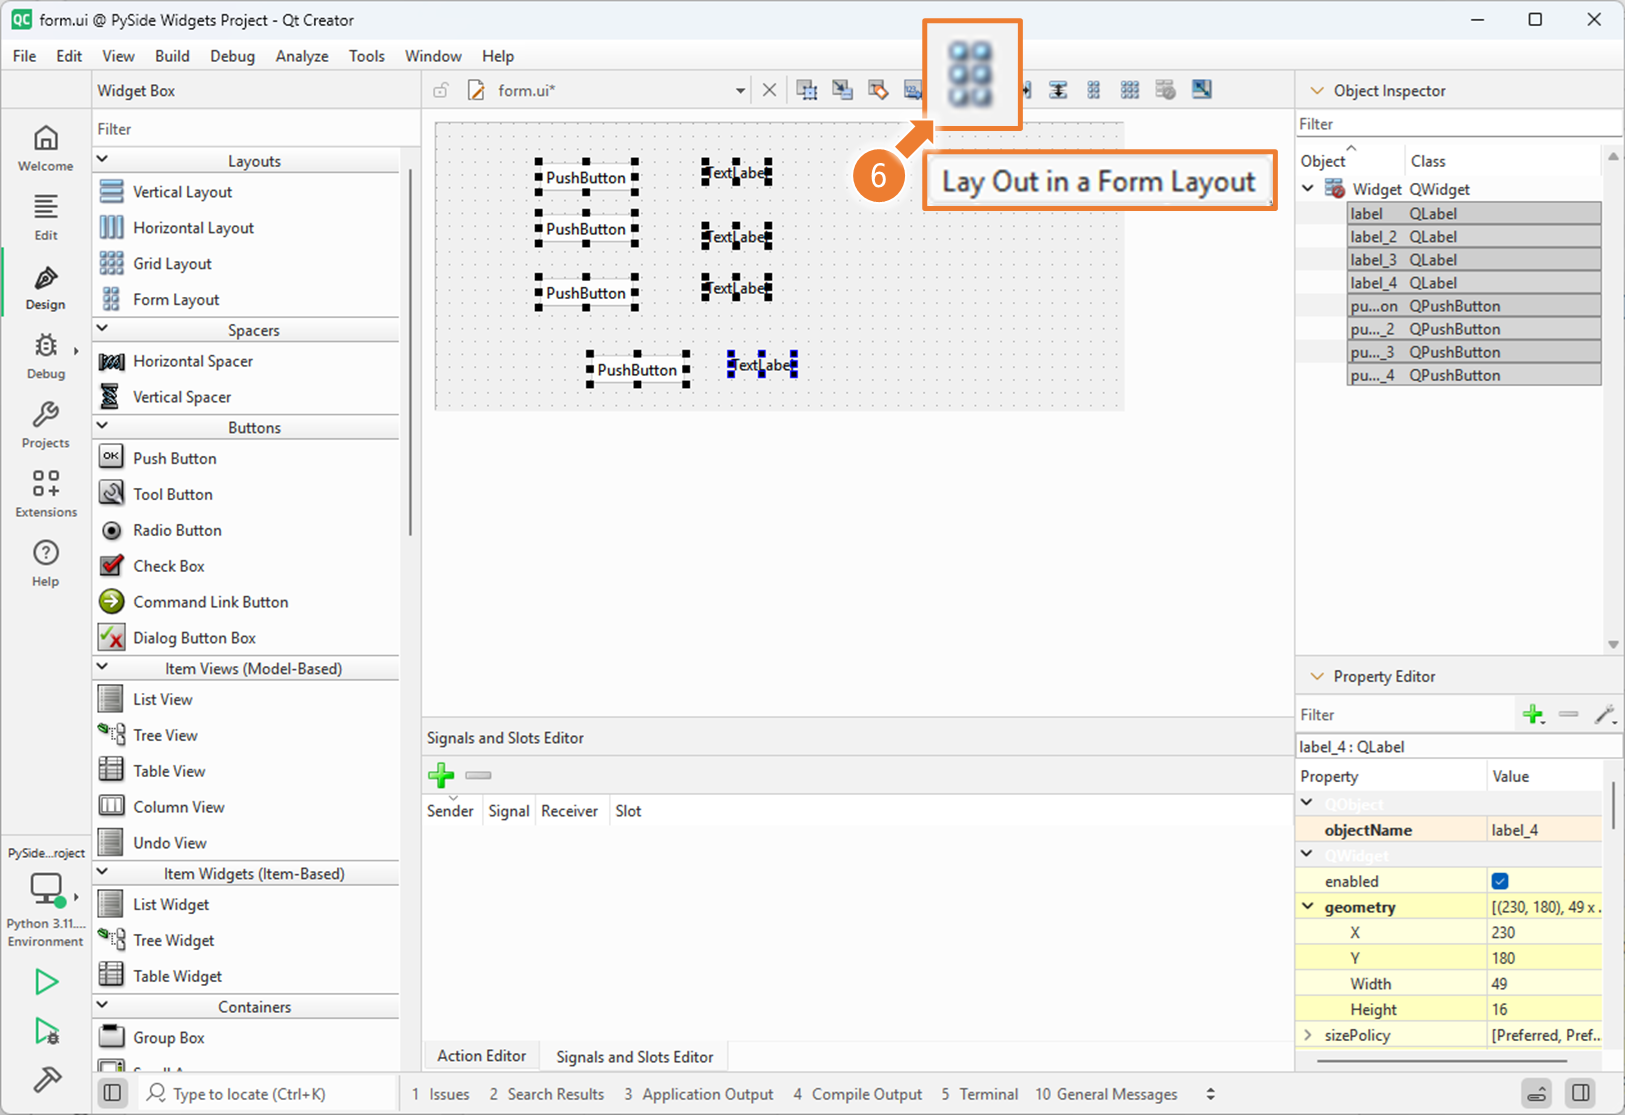Click the Object Inspector Filter field

(1458, 124)
